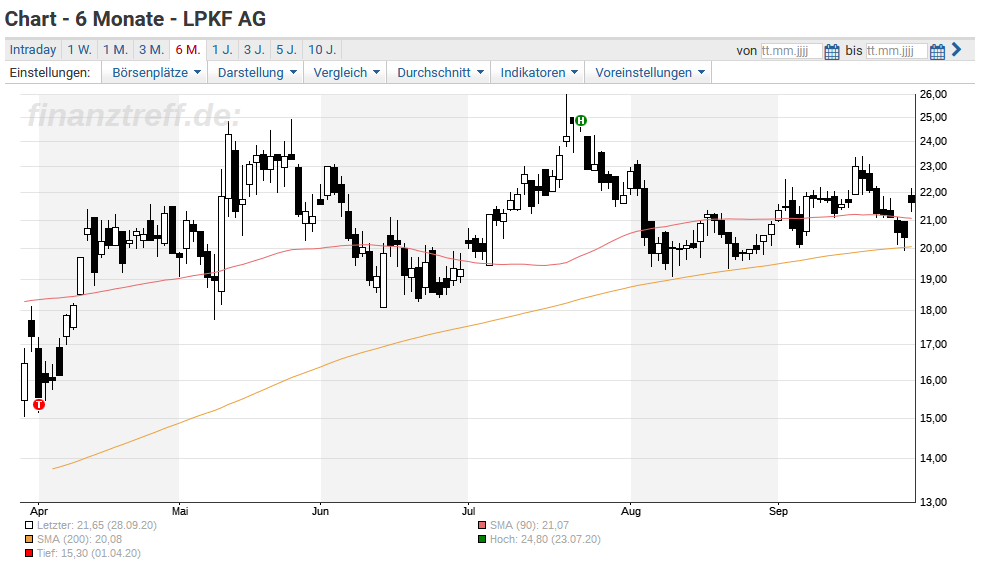Select the 1 M. timeframe tab
This screenshot has width=983, height=569.
click(x=115, y=50)
